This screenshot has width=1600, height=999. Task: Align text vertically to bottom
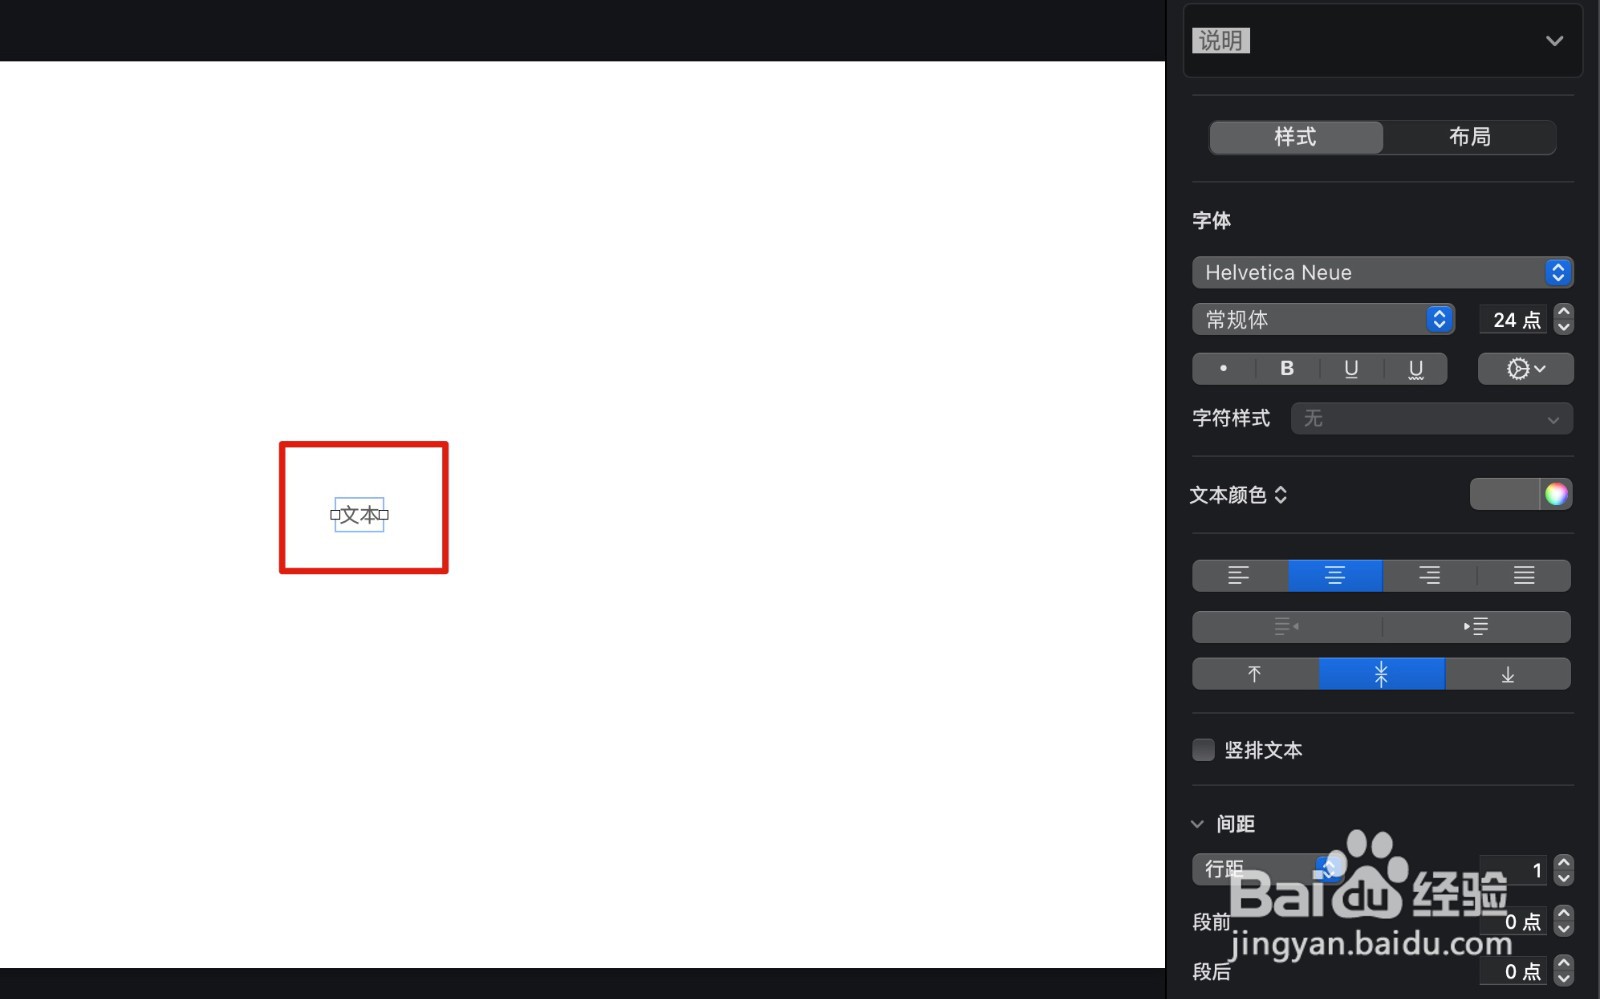(1508, 674)
